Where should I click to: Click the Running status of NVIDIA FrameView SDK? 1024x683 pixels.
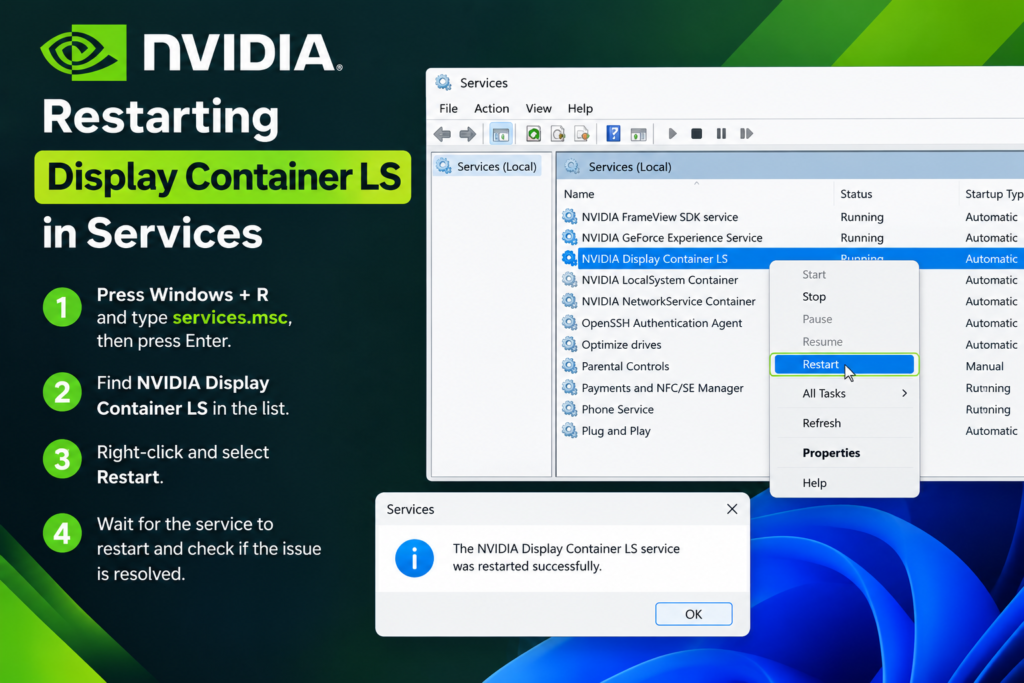(x=861, y=217)
